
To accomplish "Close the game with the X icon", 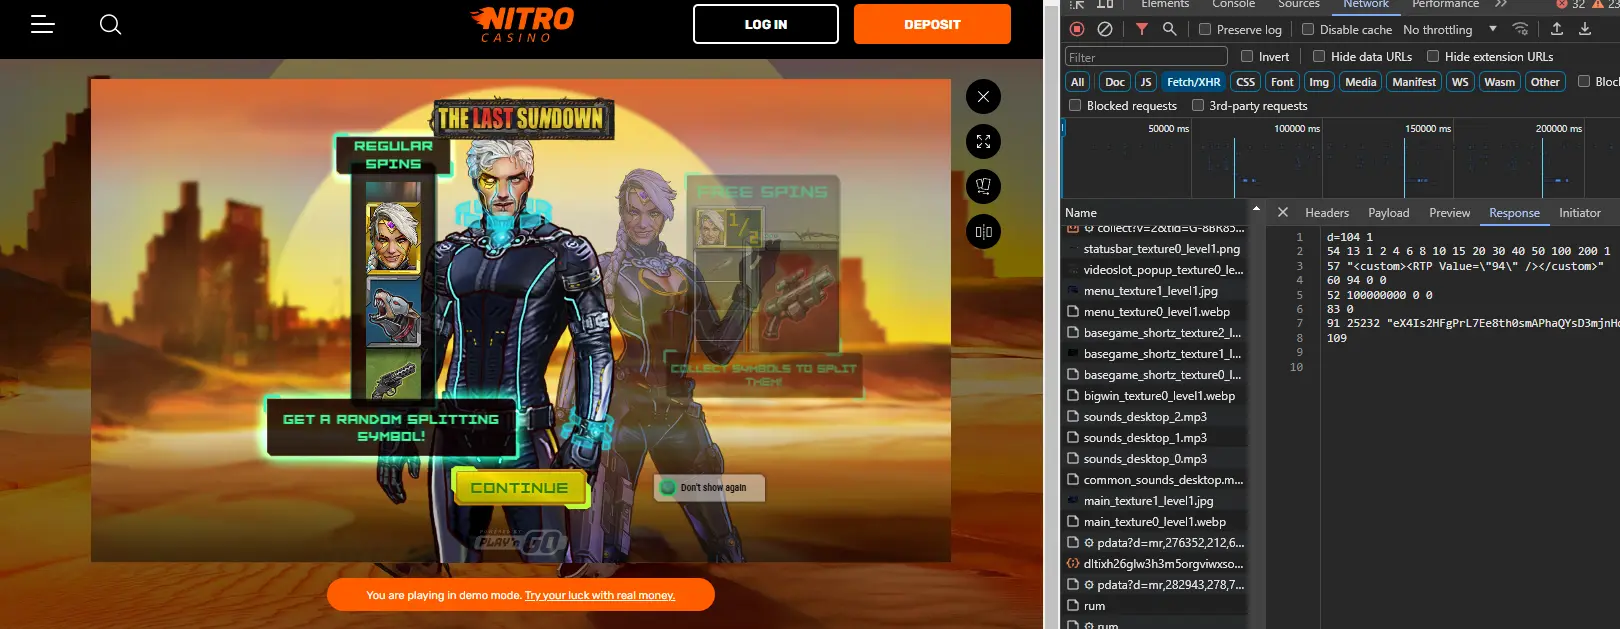I will [x=983, y=97].
